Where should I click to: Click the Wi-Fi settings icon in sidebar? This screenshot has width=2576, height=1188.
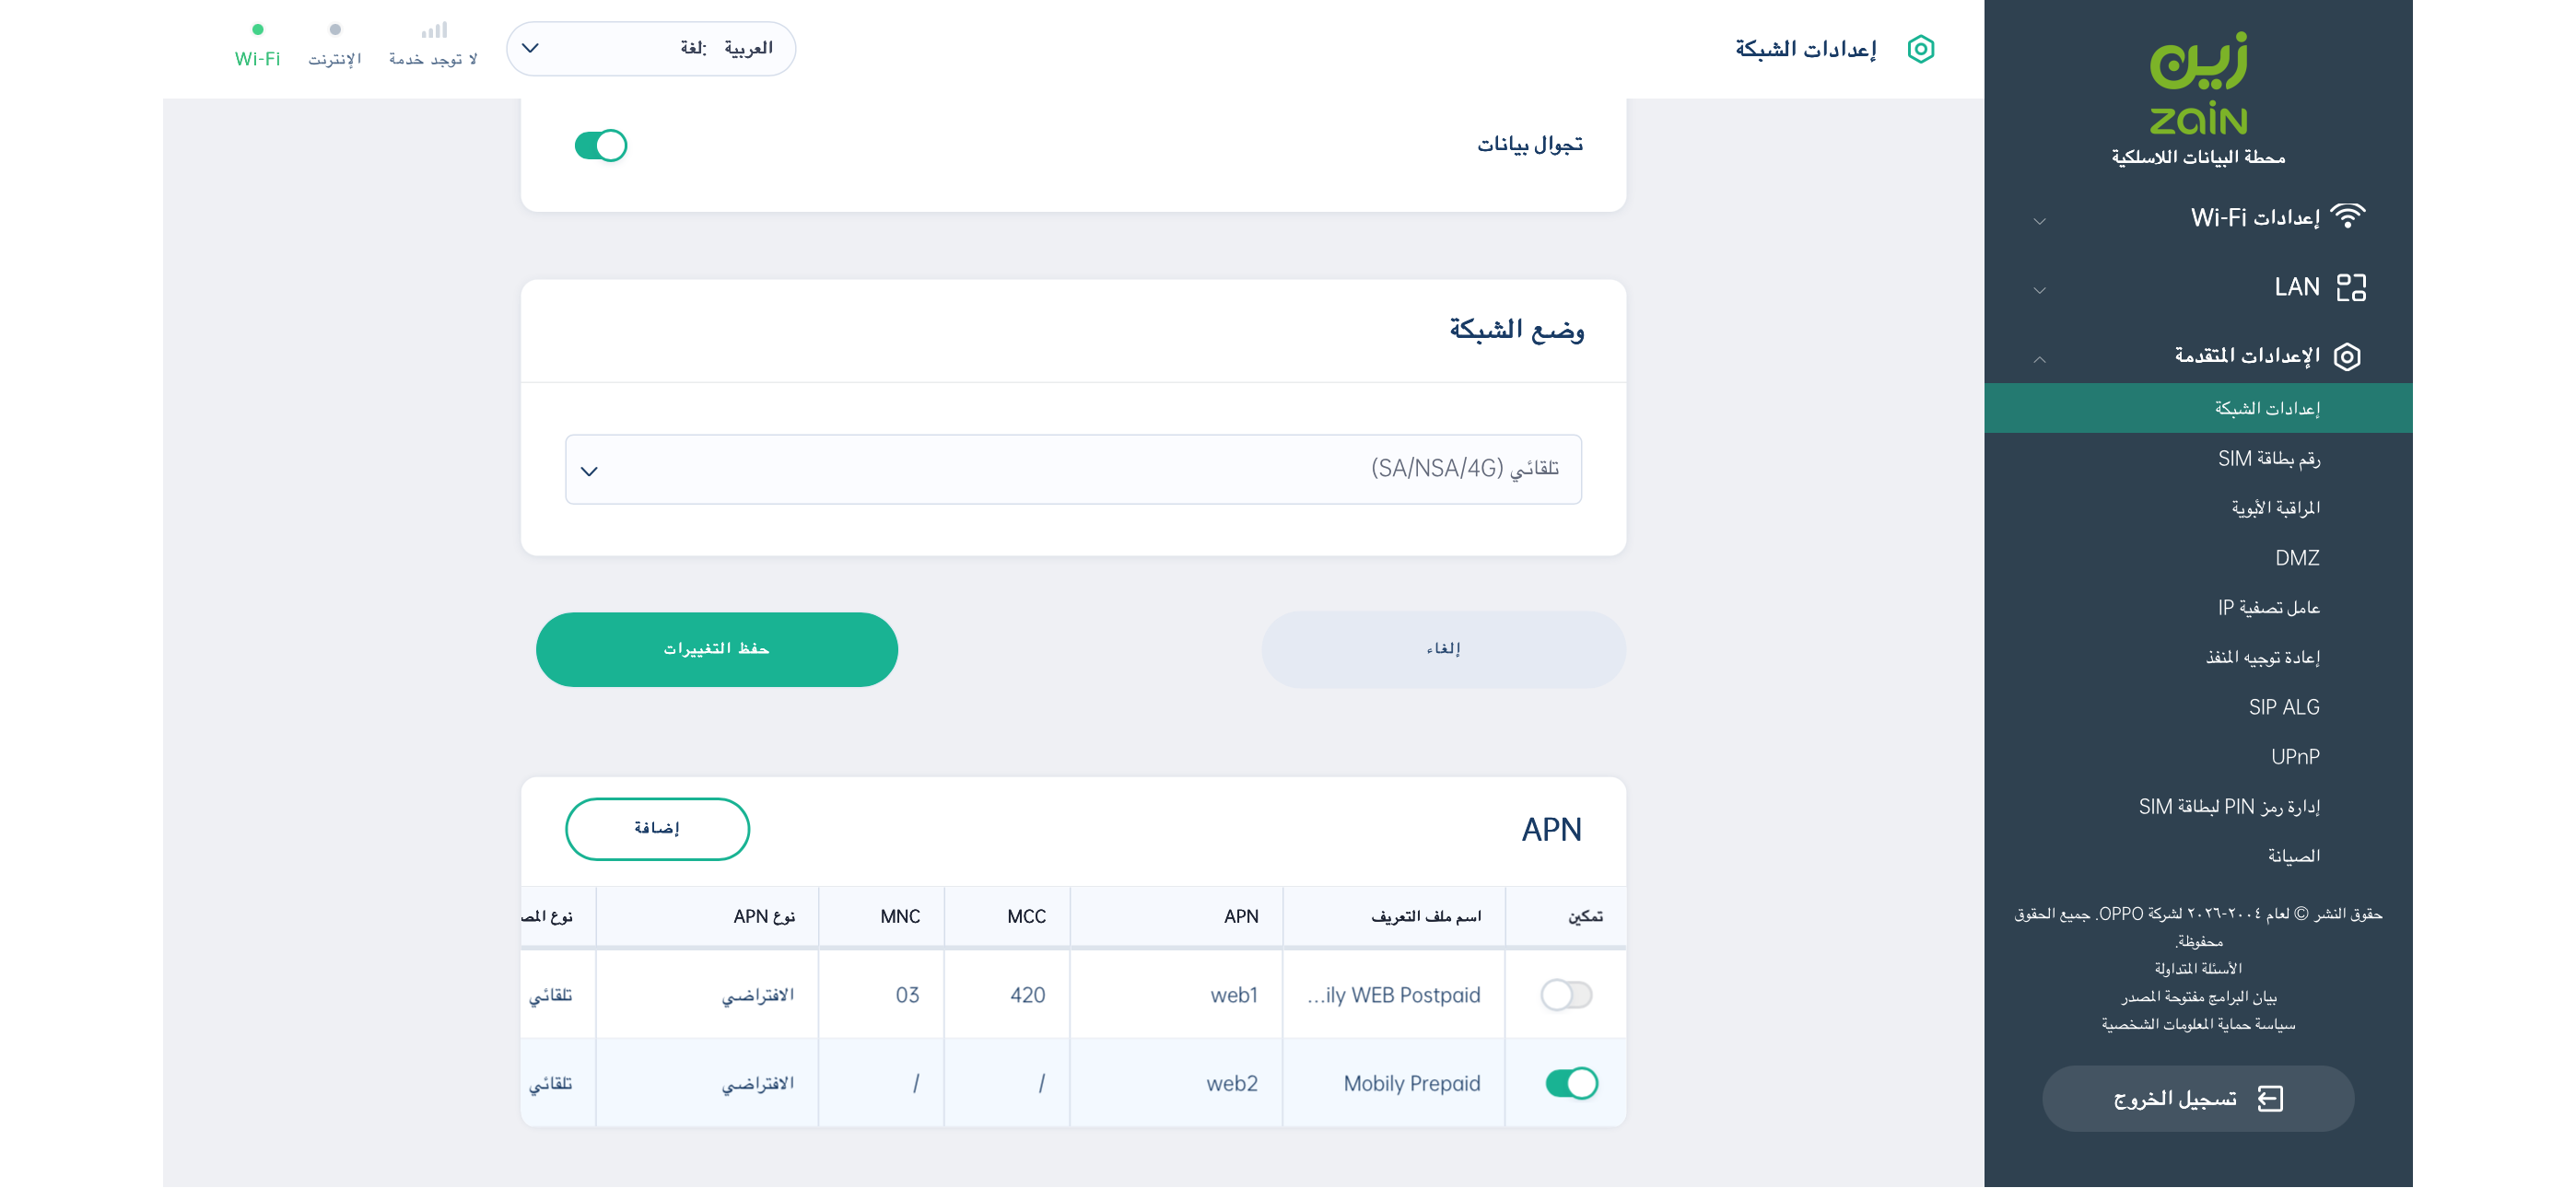point(2347,217)
